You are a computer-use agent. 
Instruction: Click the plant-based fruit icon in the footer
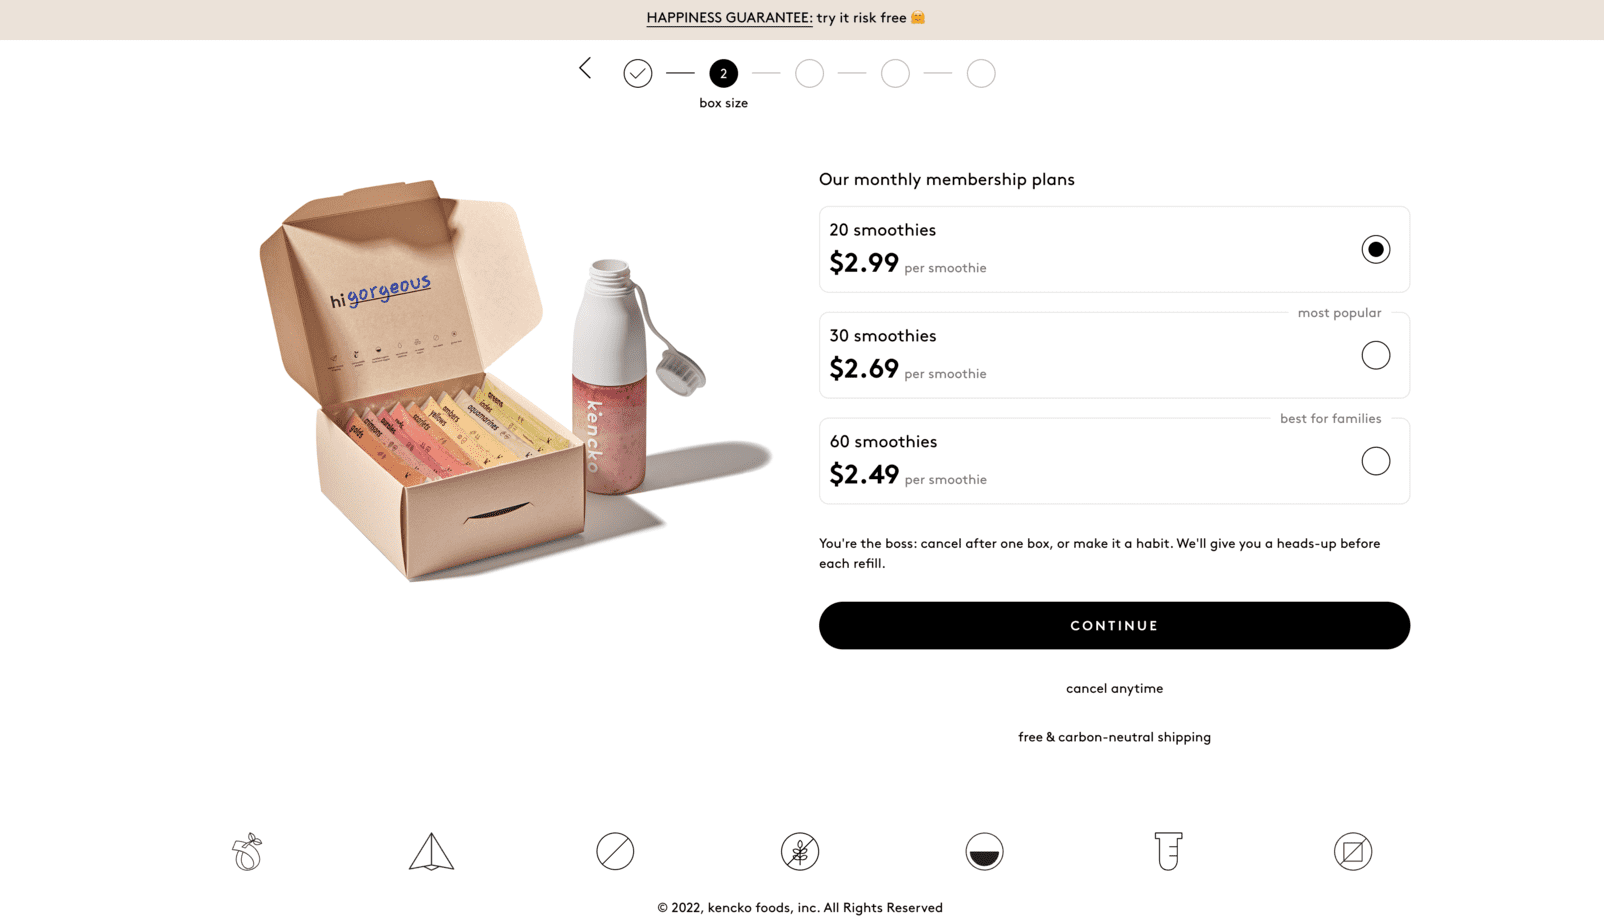tap(246, 851)
